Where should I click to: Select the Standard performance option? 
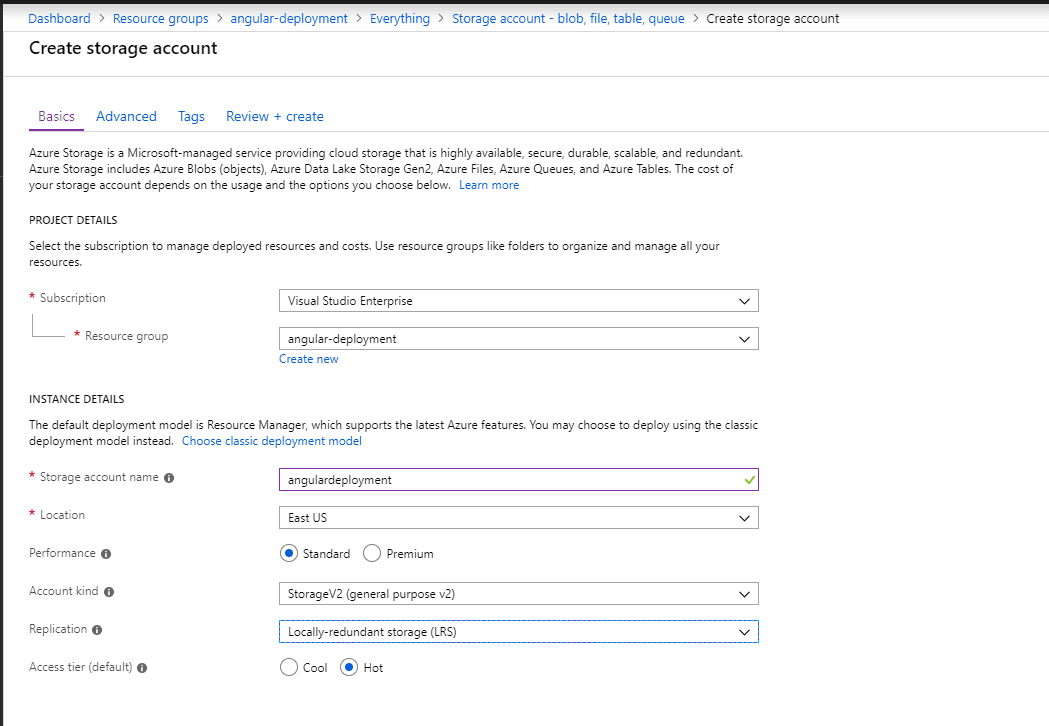click(x=289, y=553)
